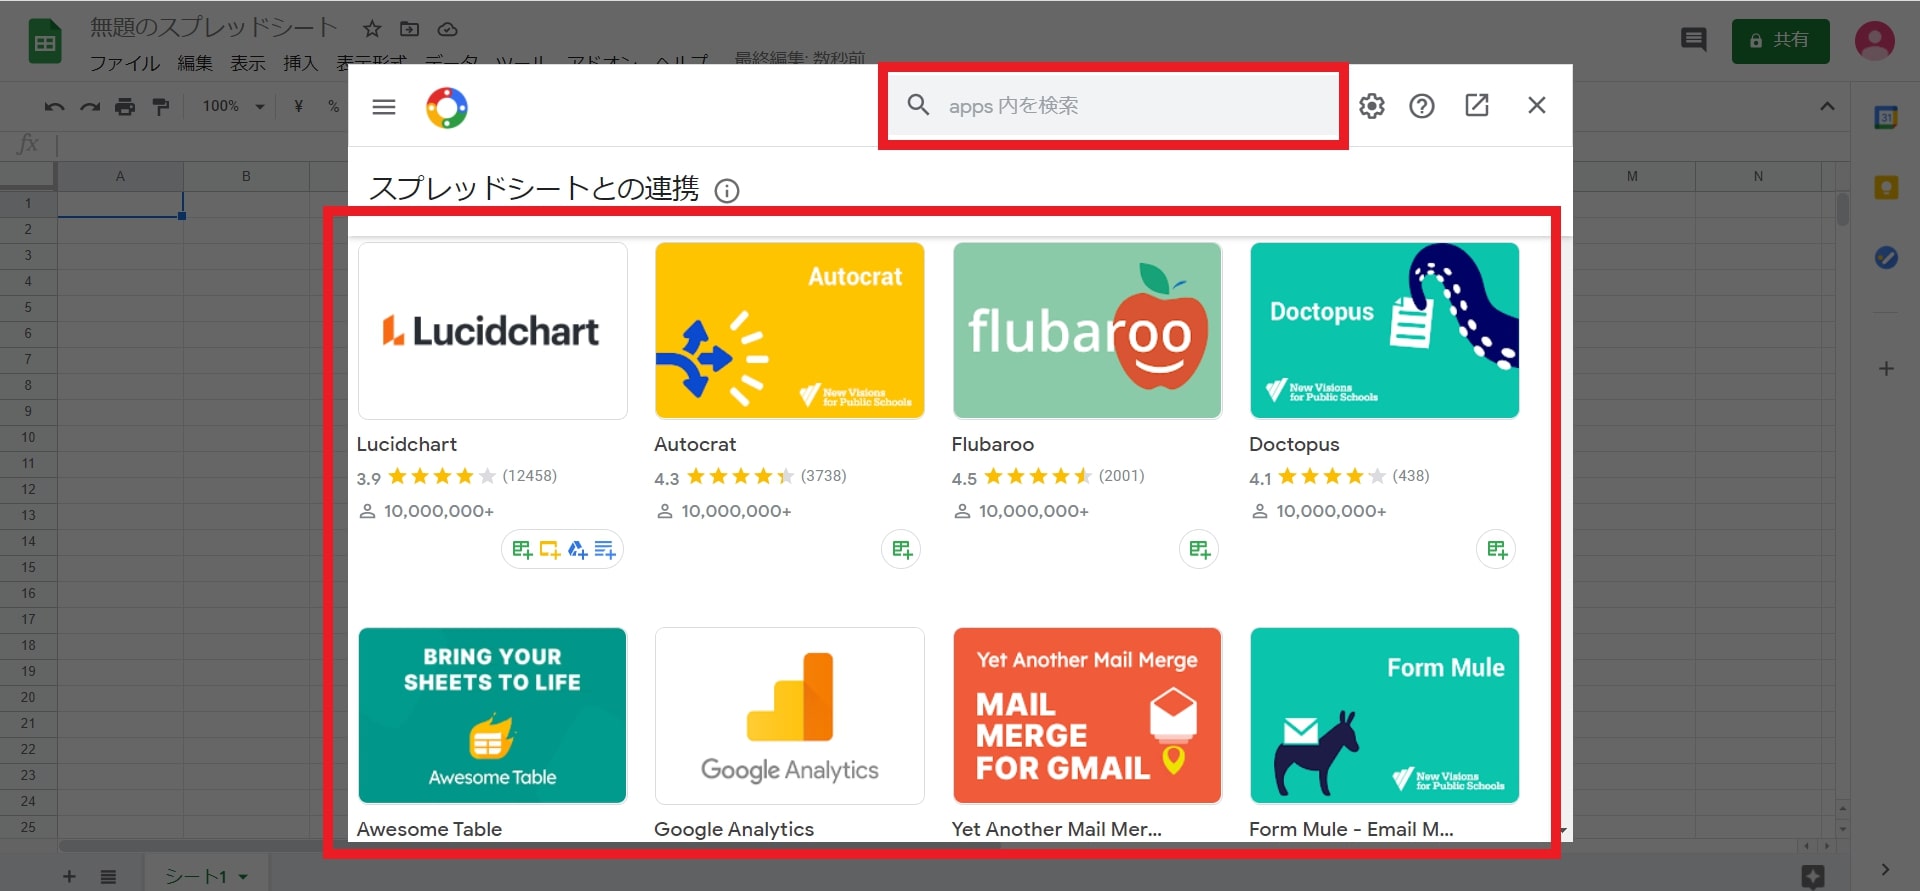The height and width of the screenshot is (891, 1920).
Task: Open the Lucidchart app thumbnail
Action: [x=492, y=331]
